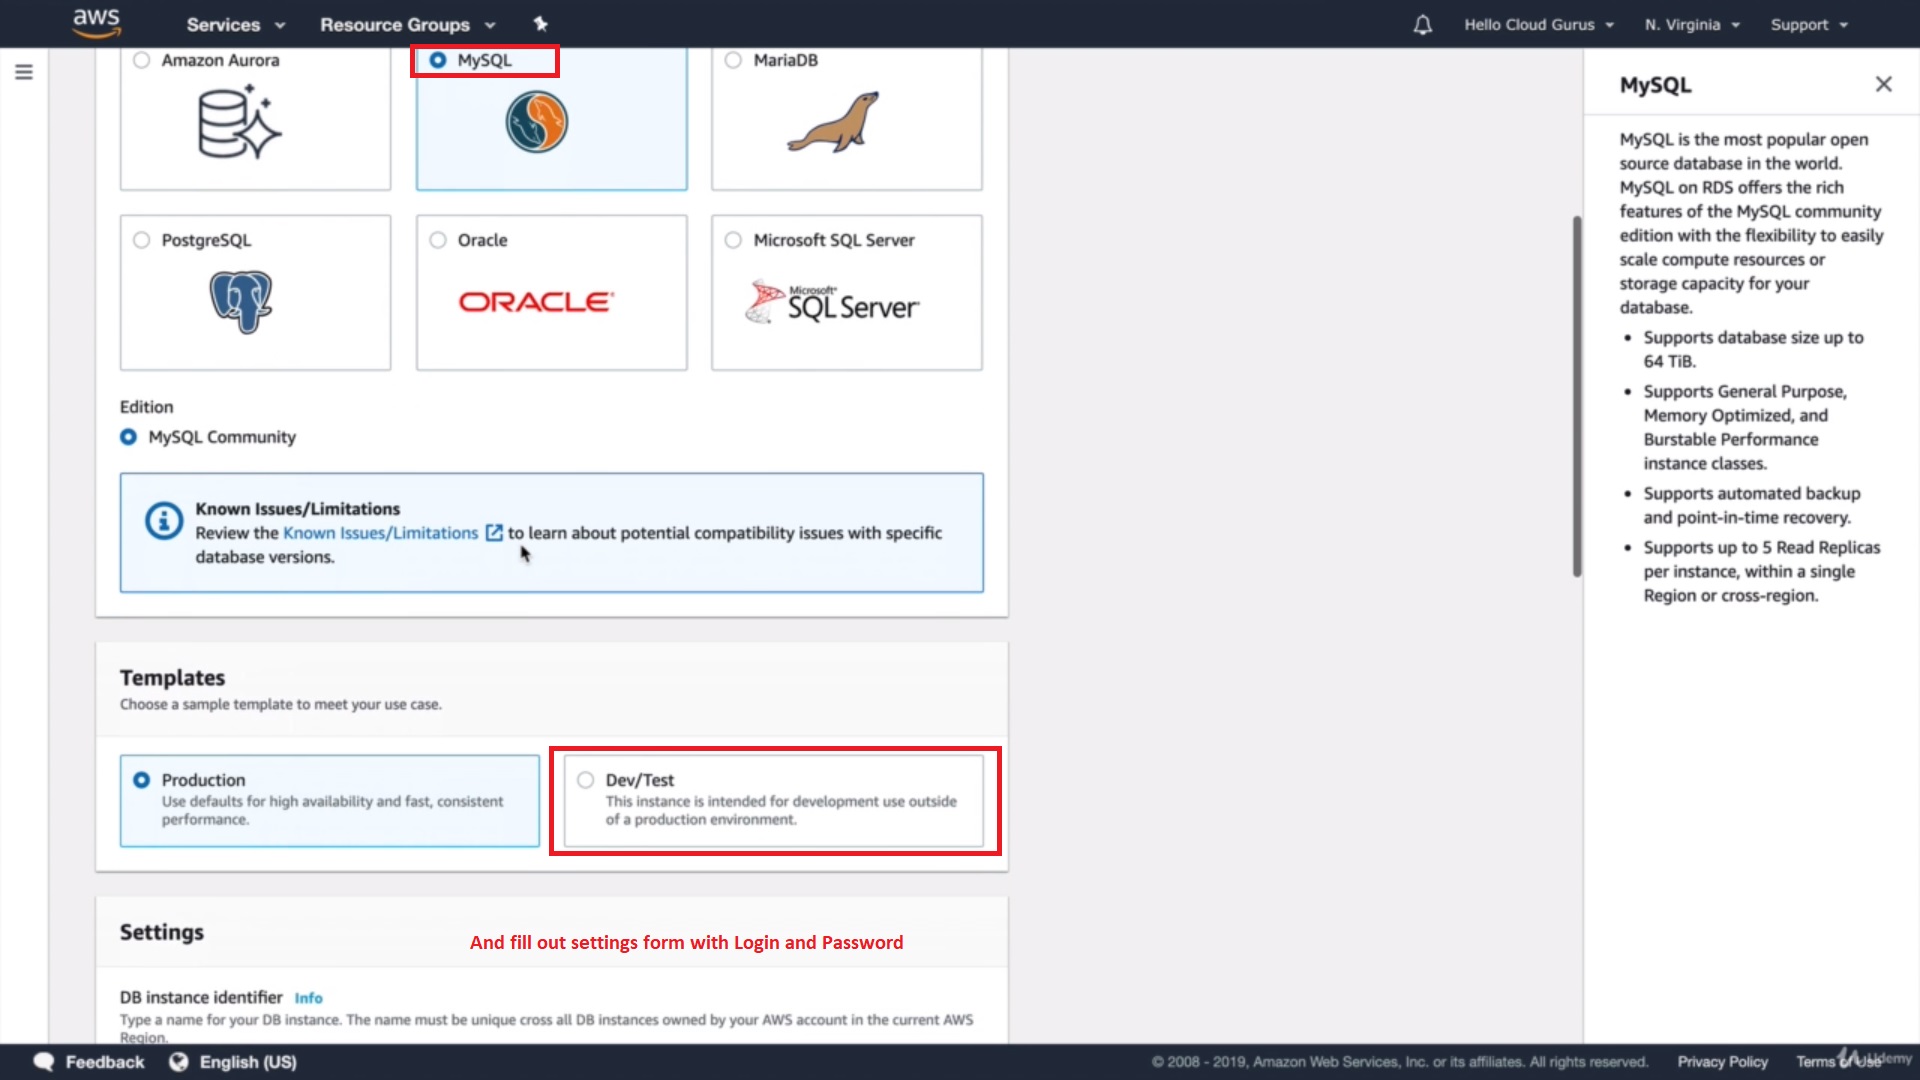This screenshot has height=1080, width=1920.
Task: Click the Amazon Aurora database logo
Action: coord(240,123)
